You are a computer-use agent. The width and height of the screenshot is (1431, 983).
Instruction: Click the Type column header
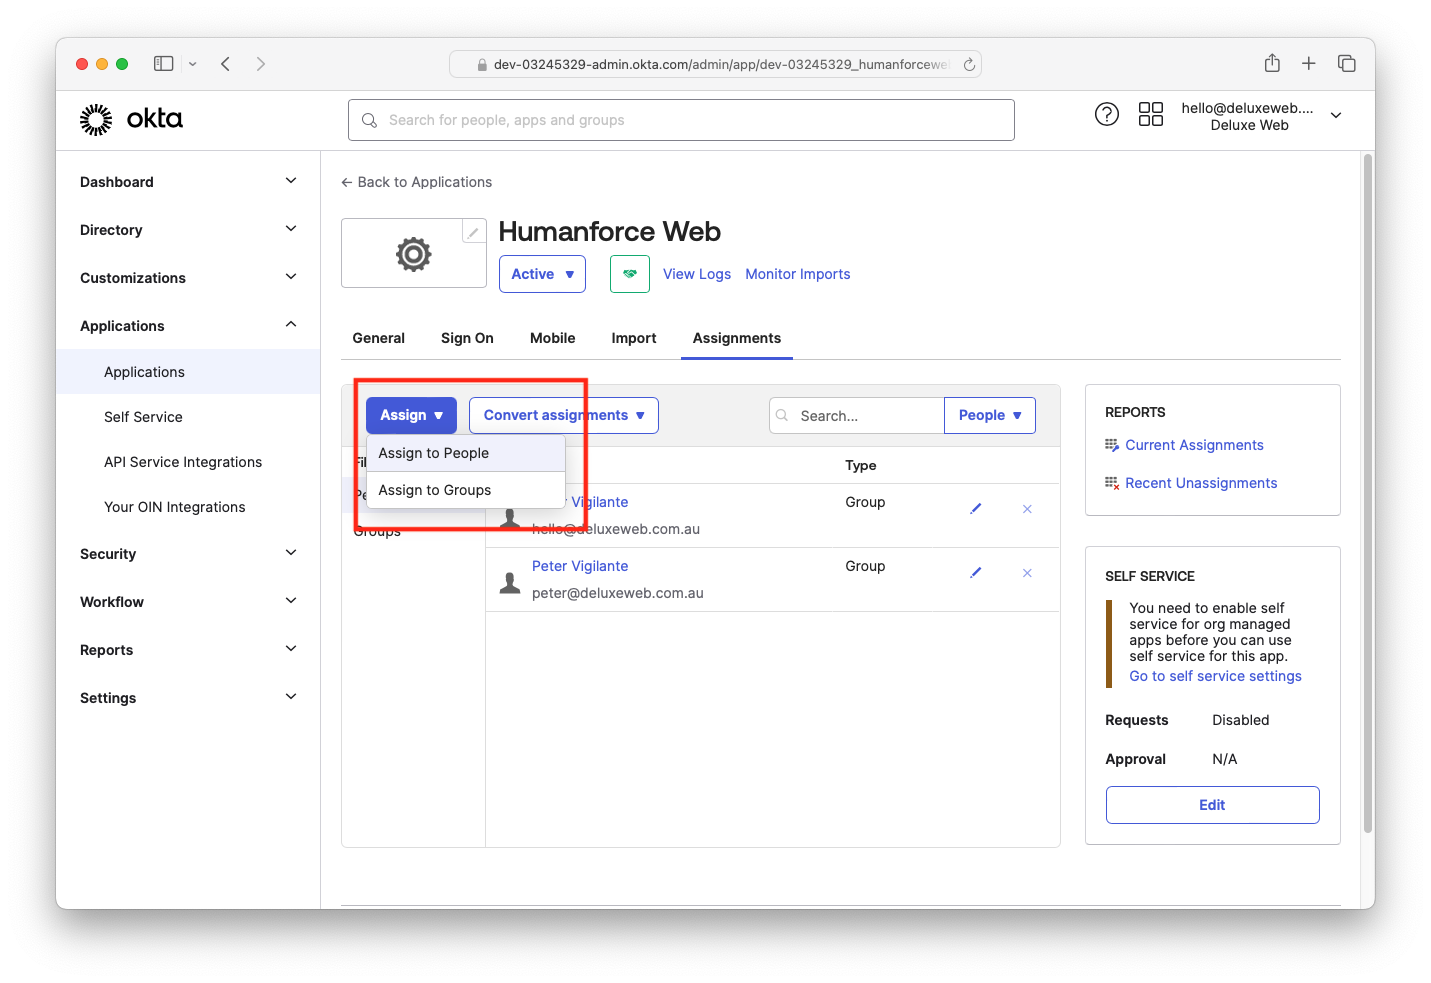click(x=860, y=465)
